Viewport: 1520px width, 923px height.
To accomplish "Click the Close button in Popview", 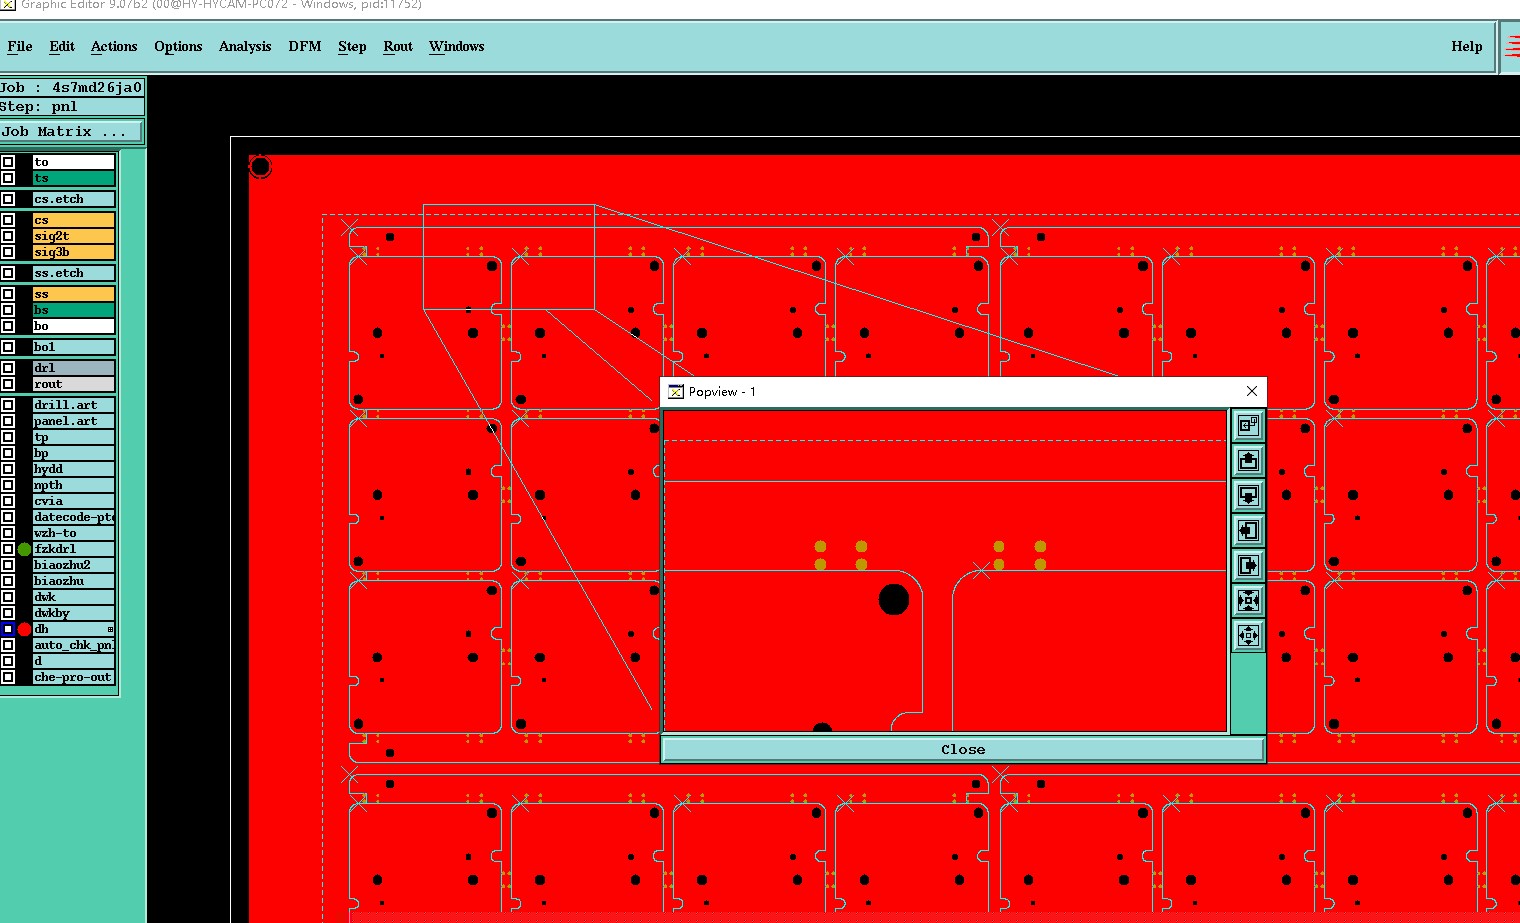I will tap(963, 749).
